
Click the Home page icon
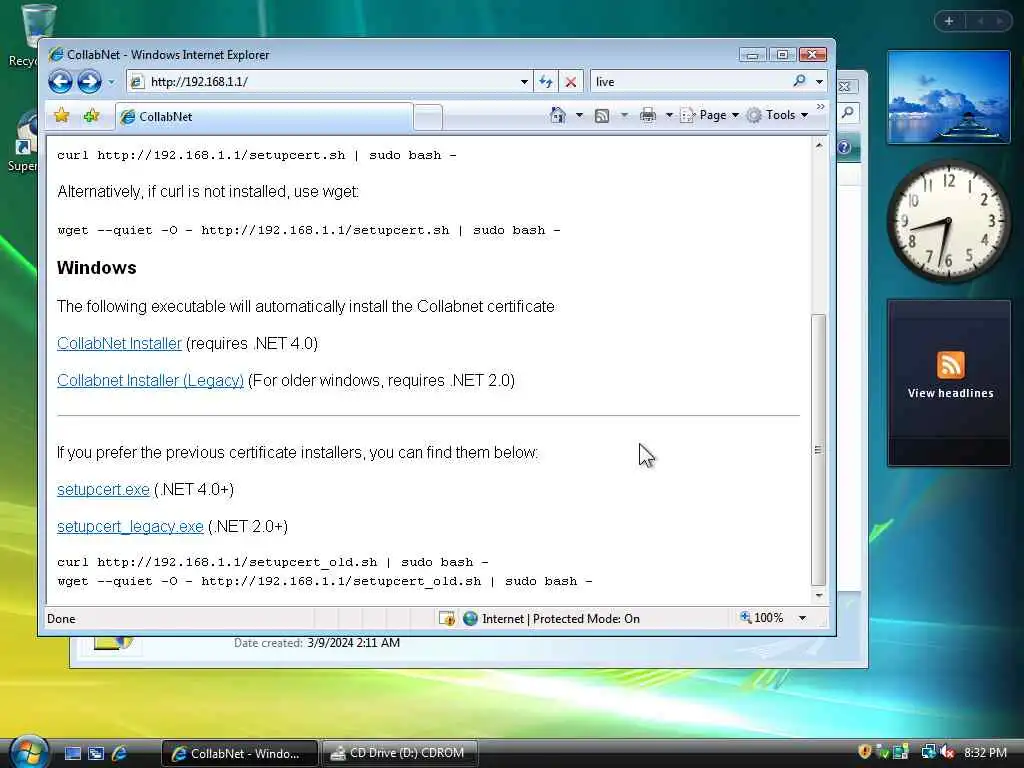[558, 115]
